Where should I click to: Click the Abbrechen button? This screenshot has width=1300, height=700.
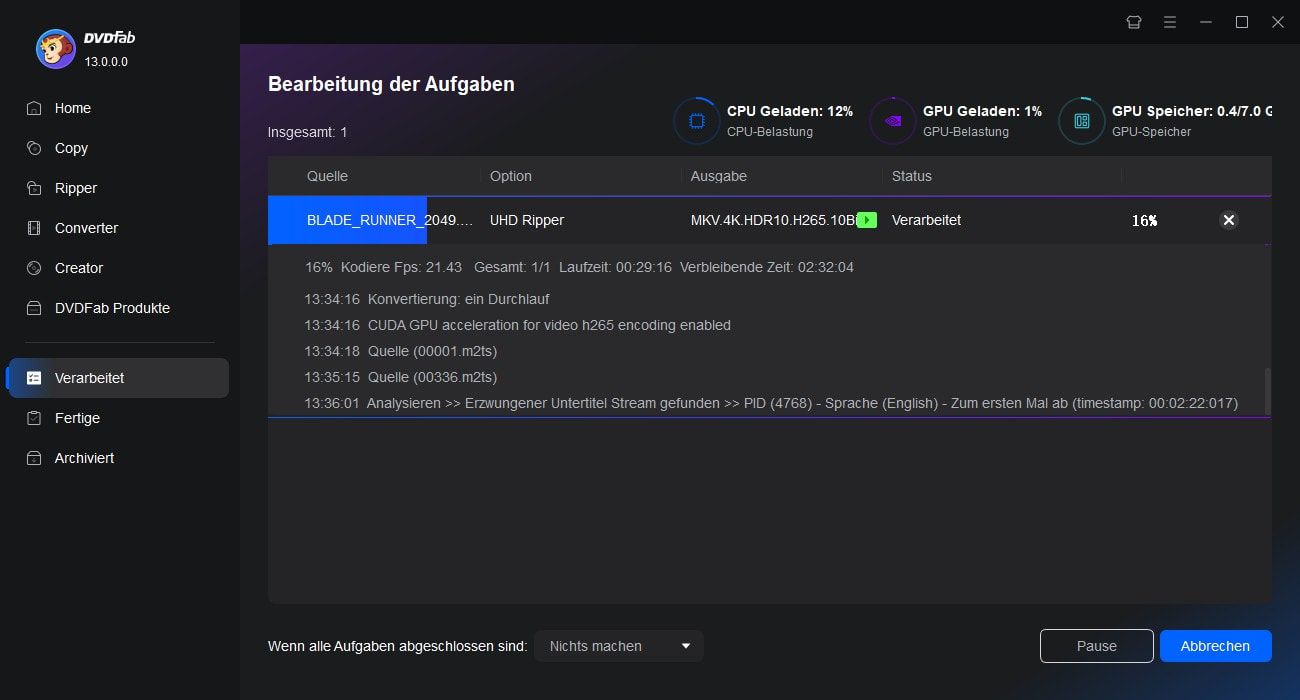pyautogui.click(x=1215, y=646)
